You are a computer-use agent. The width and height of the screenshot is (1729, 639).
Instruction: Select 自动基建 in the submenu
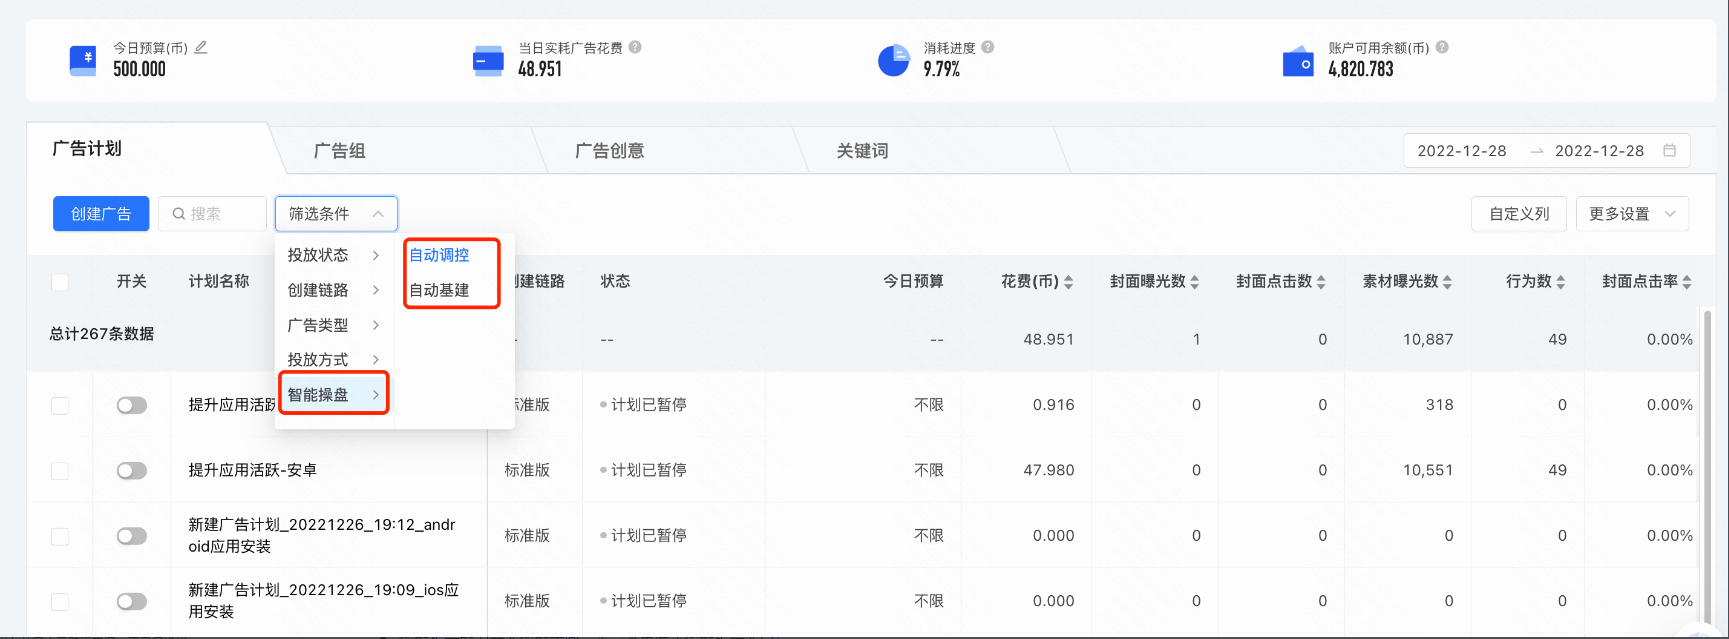pos(440,290)
